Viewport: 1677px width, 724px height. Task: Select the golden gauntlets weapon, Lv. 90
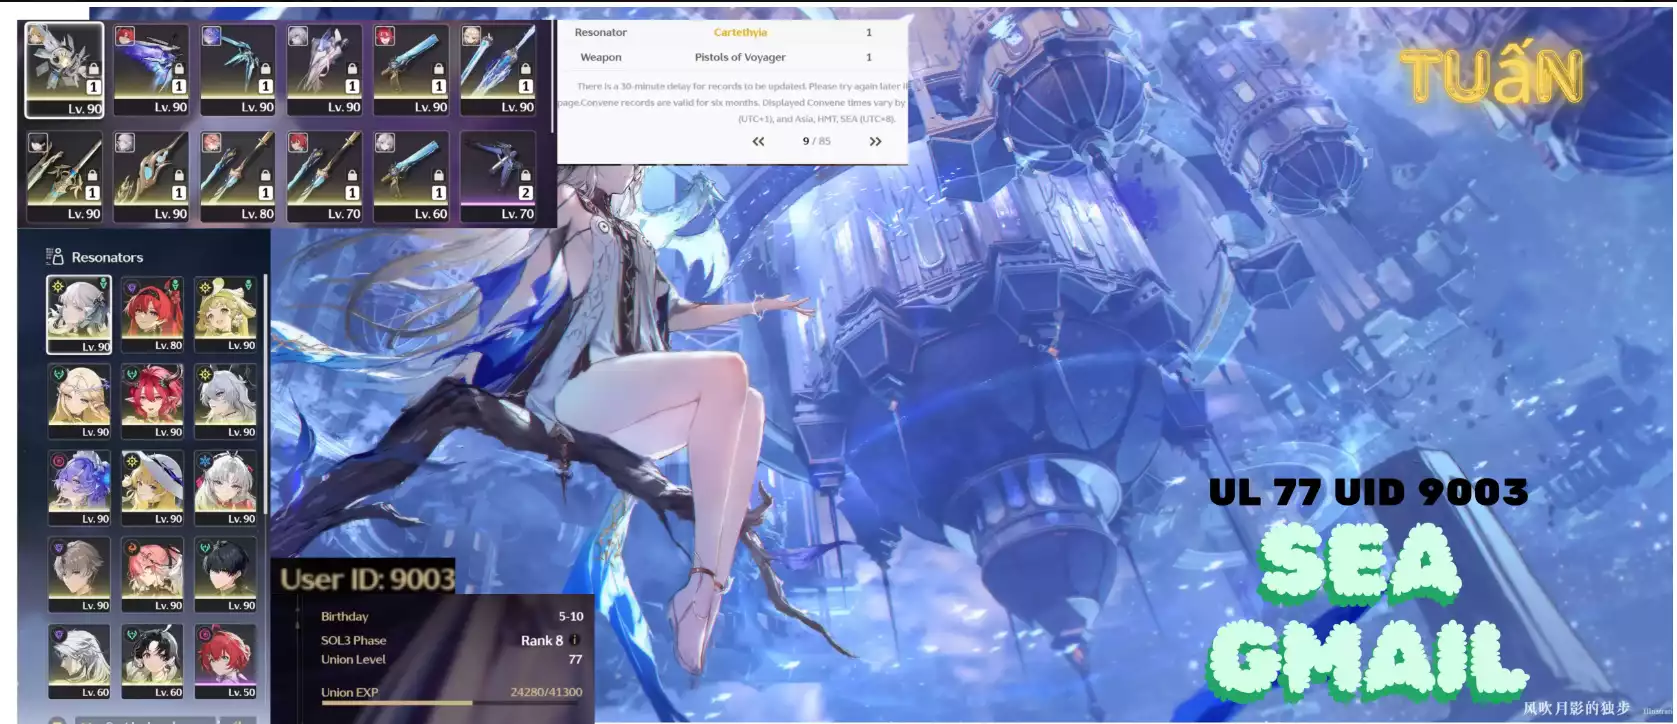[x=151, y=177]
